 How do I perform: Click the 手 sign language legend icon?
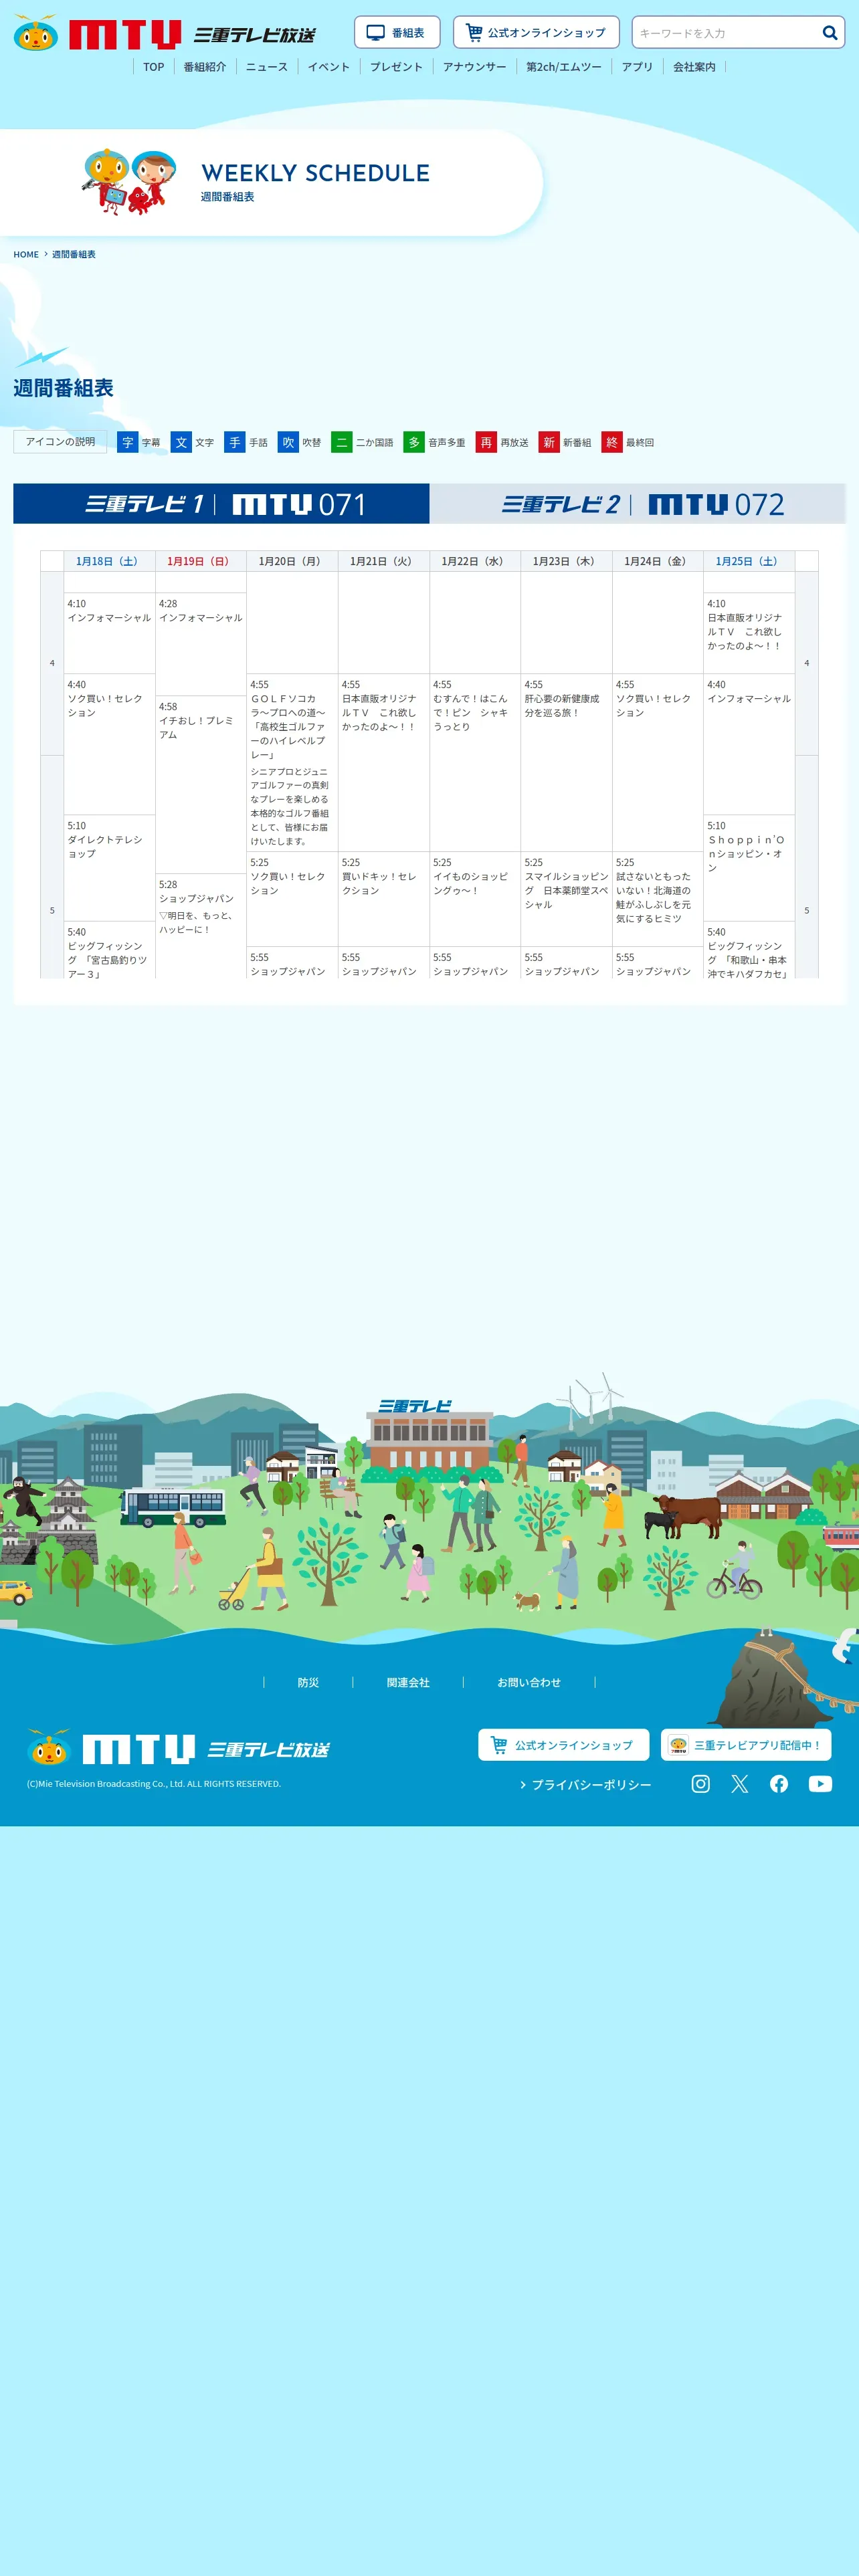[x=235, y=442]
